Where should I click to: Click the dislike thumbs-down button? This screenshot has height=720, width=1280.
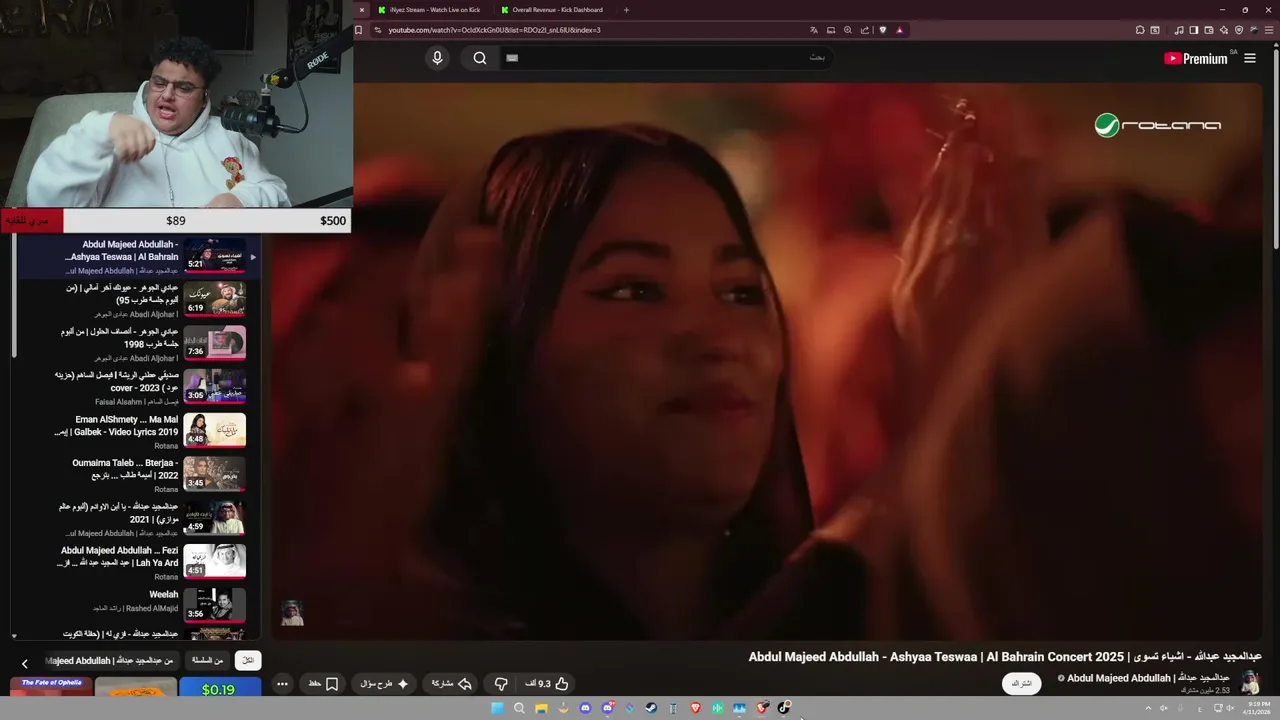tap(501, 684)
